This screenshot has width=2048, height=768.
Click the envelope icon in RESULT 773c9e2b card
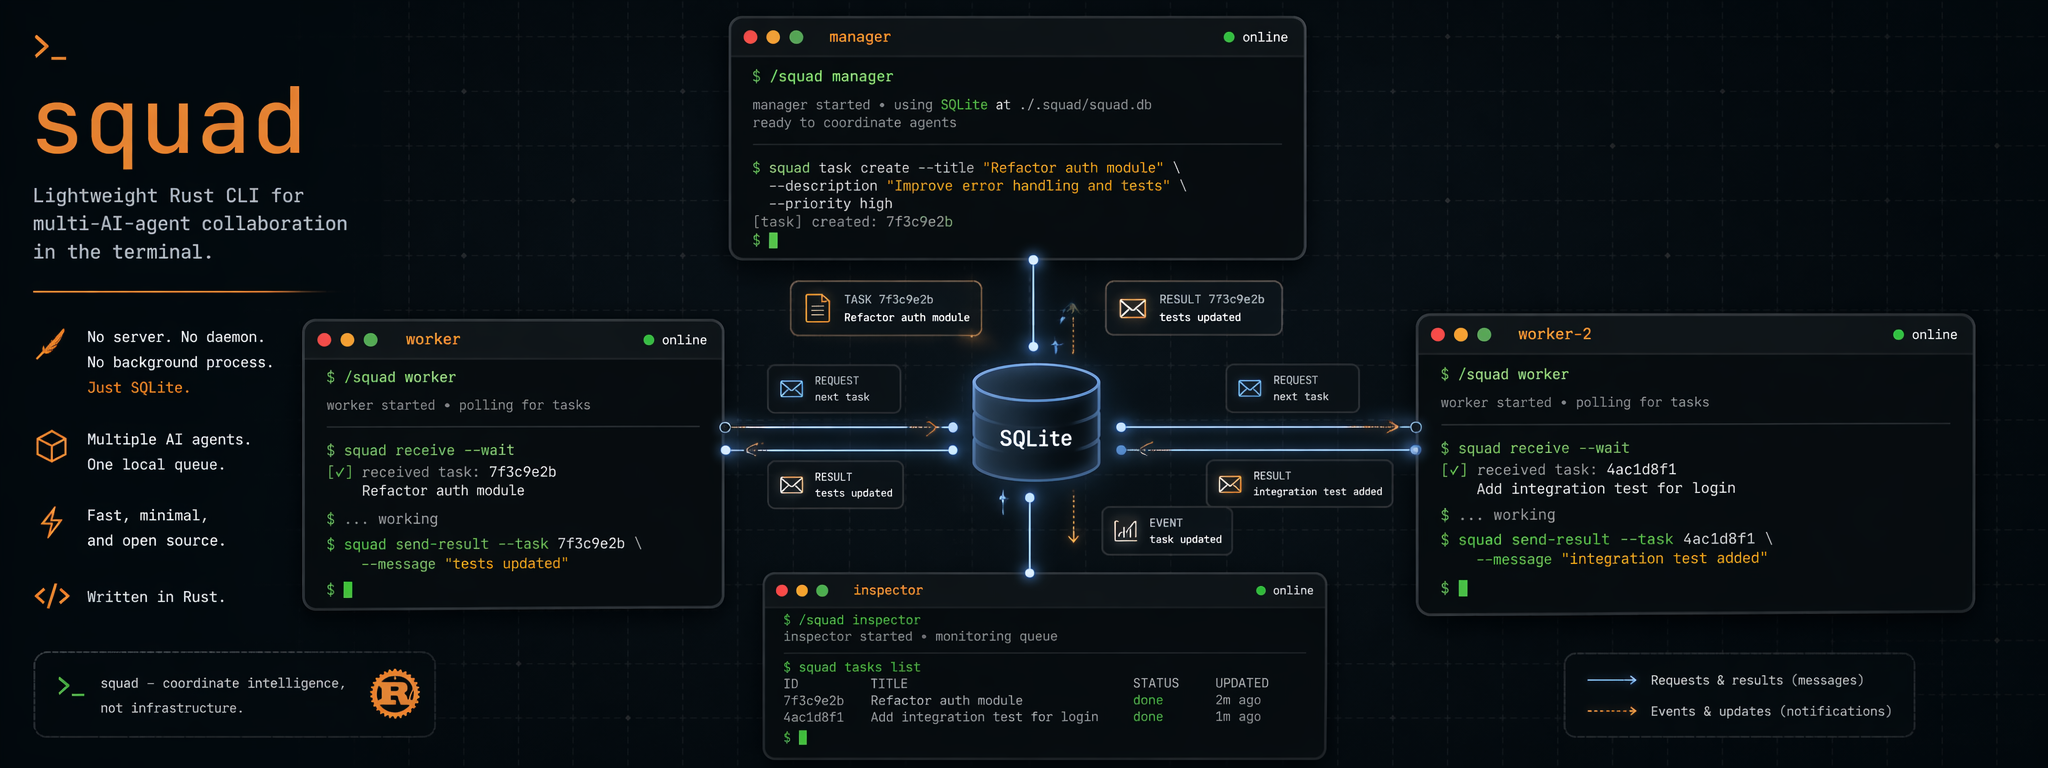tap(1133, 308)
